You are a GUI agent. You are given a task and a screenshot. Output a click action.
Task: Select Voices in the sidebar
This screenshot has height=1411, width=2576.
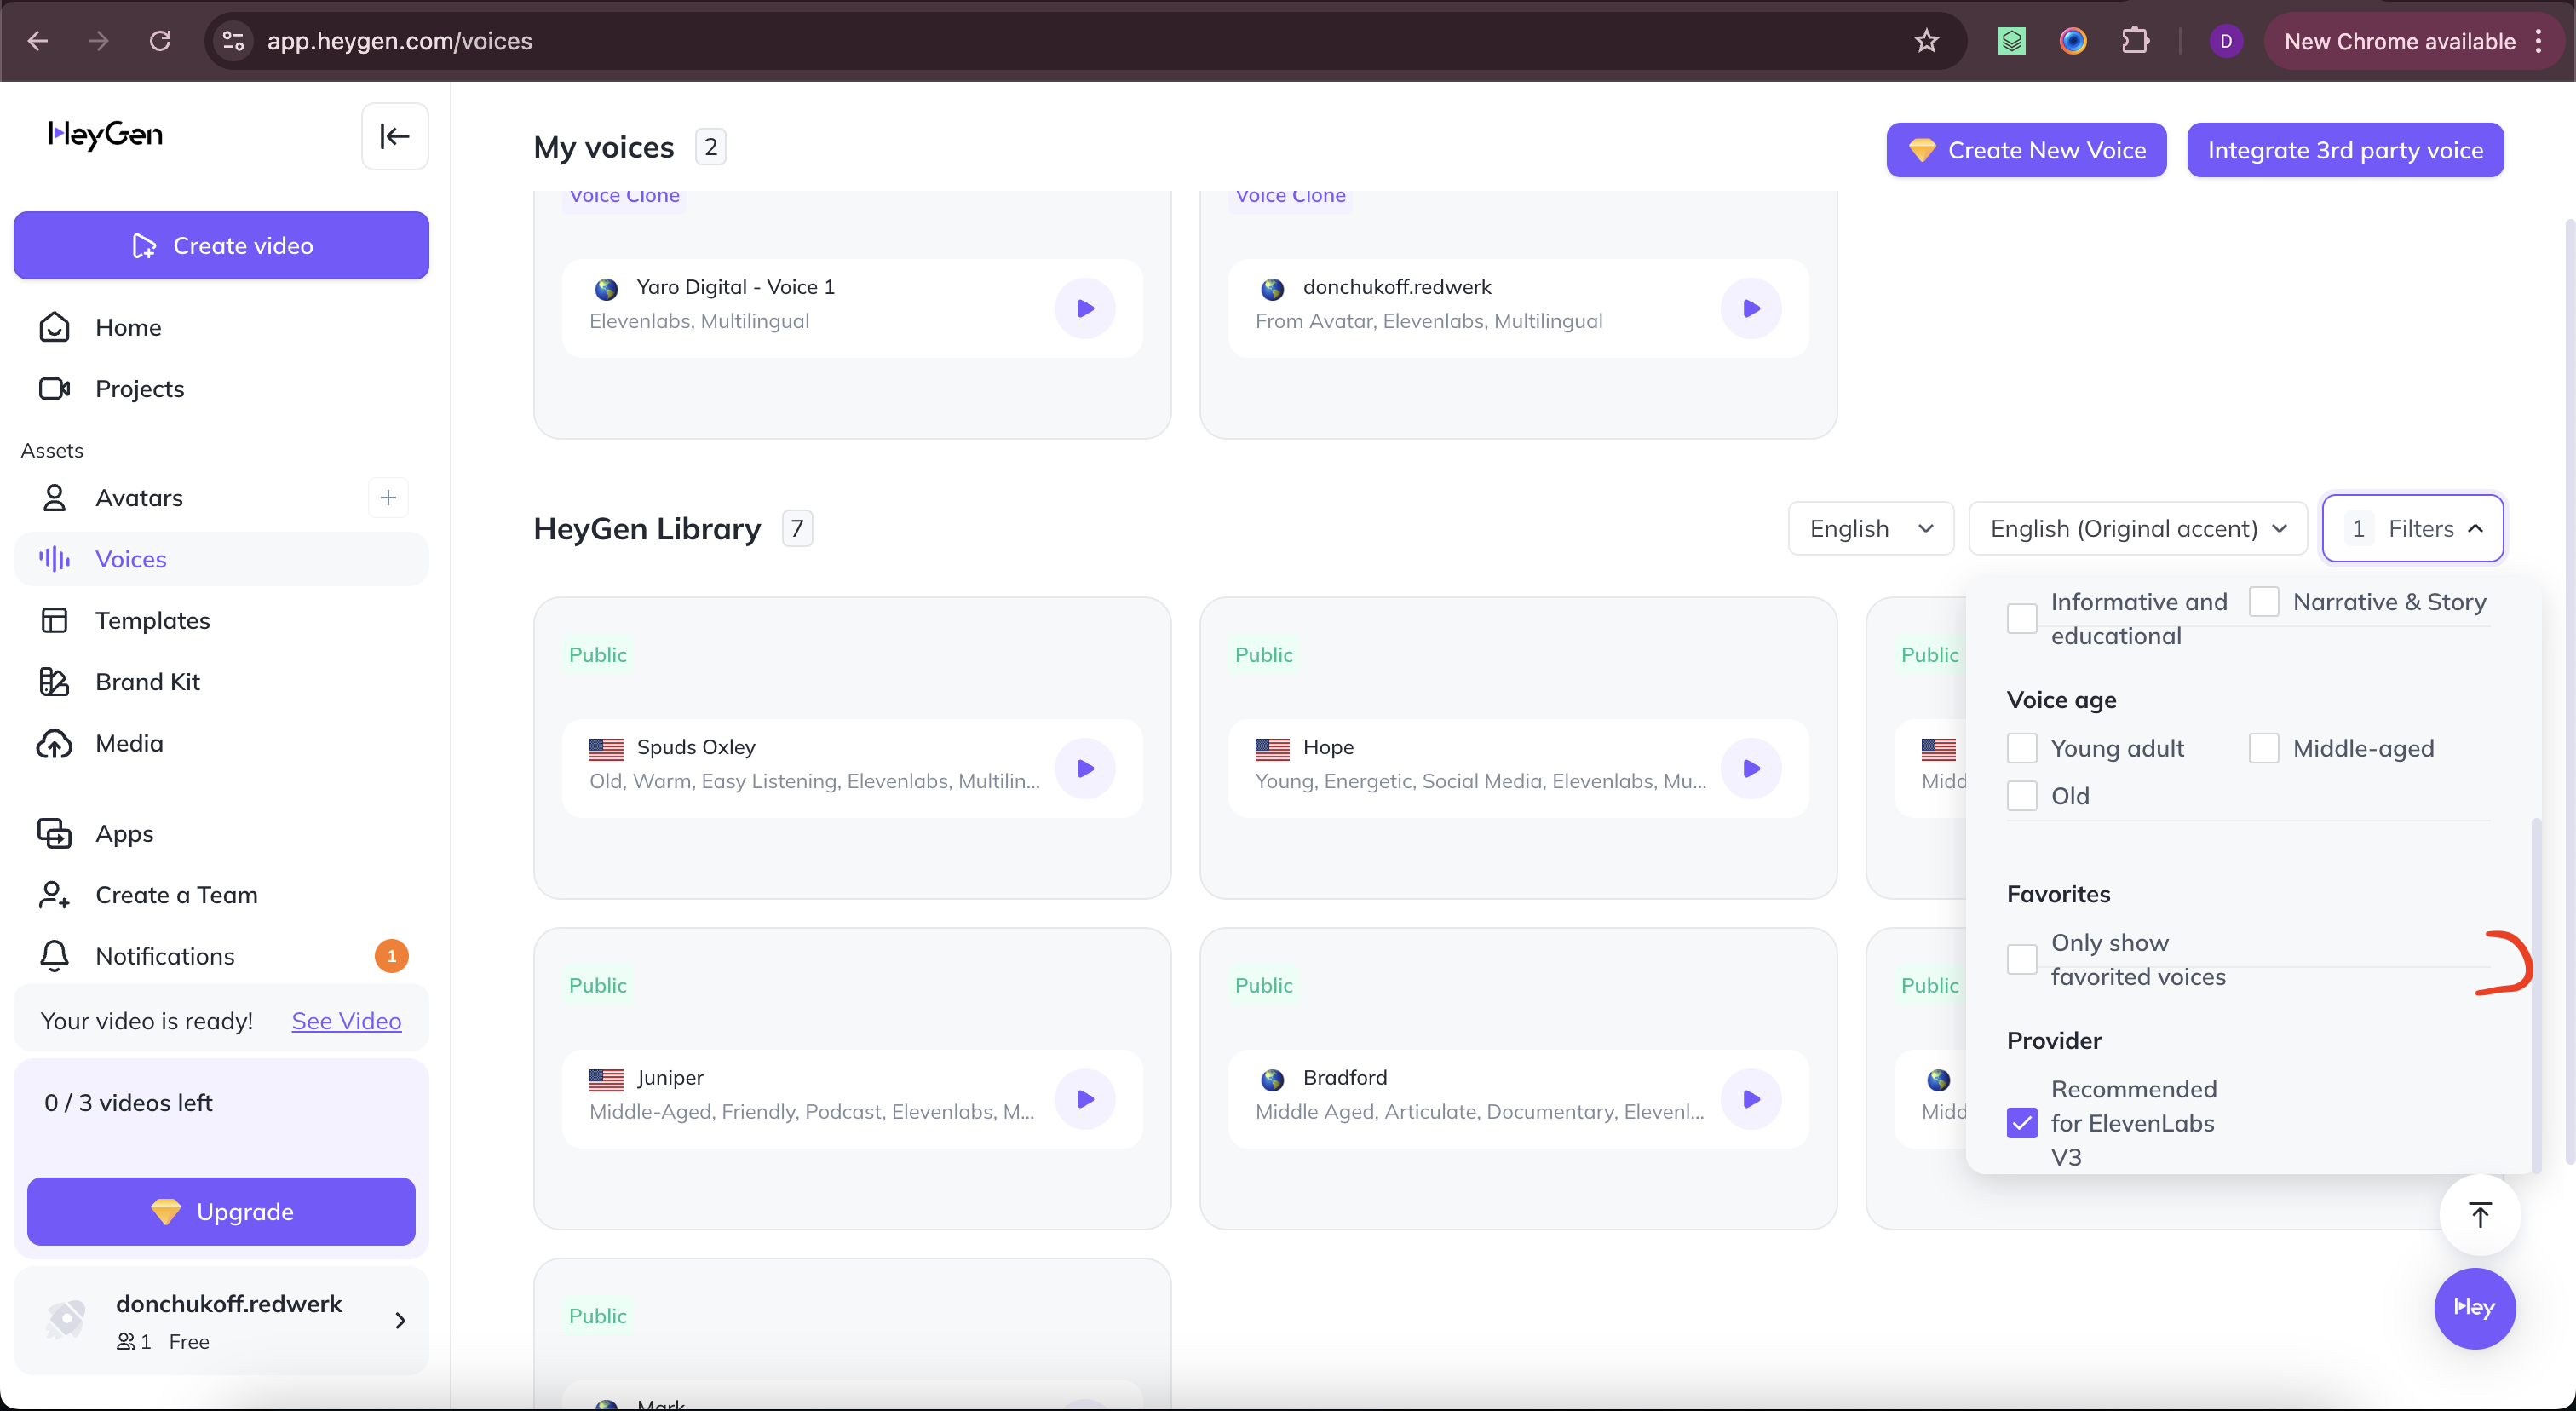click(221, 559)
